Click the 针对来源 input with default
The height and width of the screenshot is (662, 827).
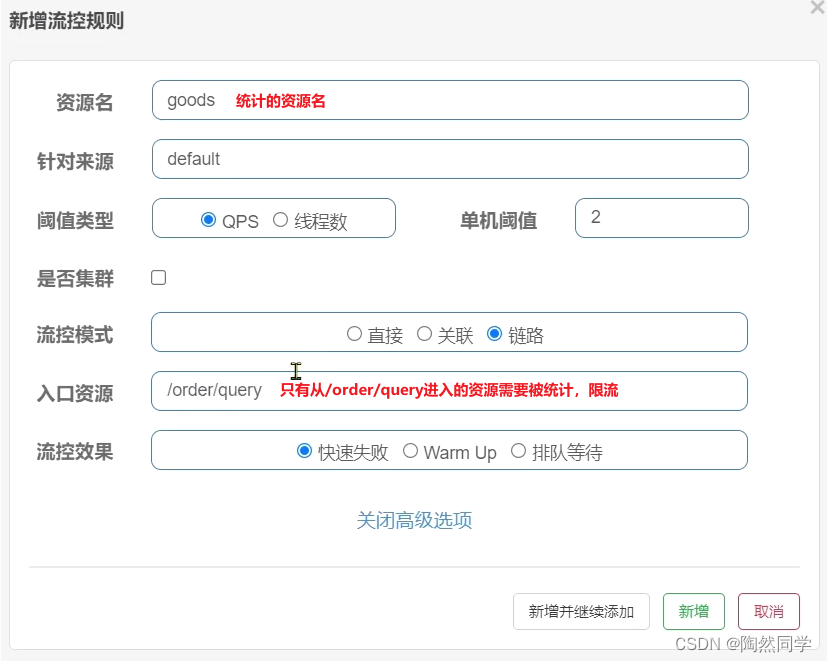tap(450, 159)
